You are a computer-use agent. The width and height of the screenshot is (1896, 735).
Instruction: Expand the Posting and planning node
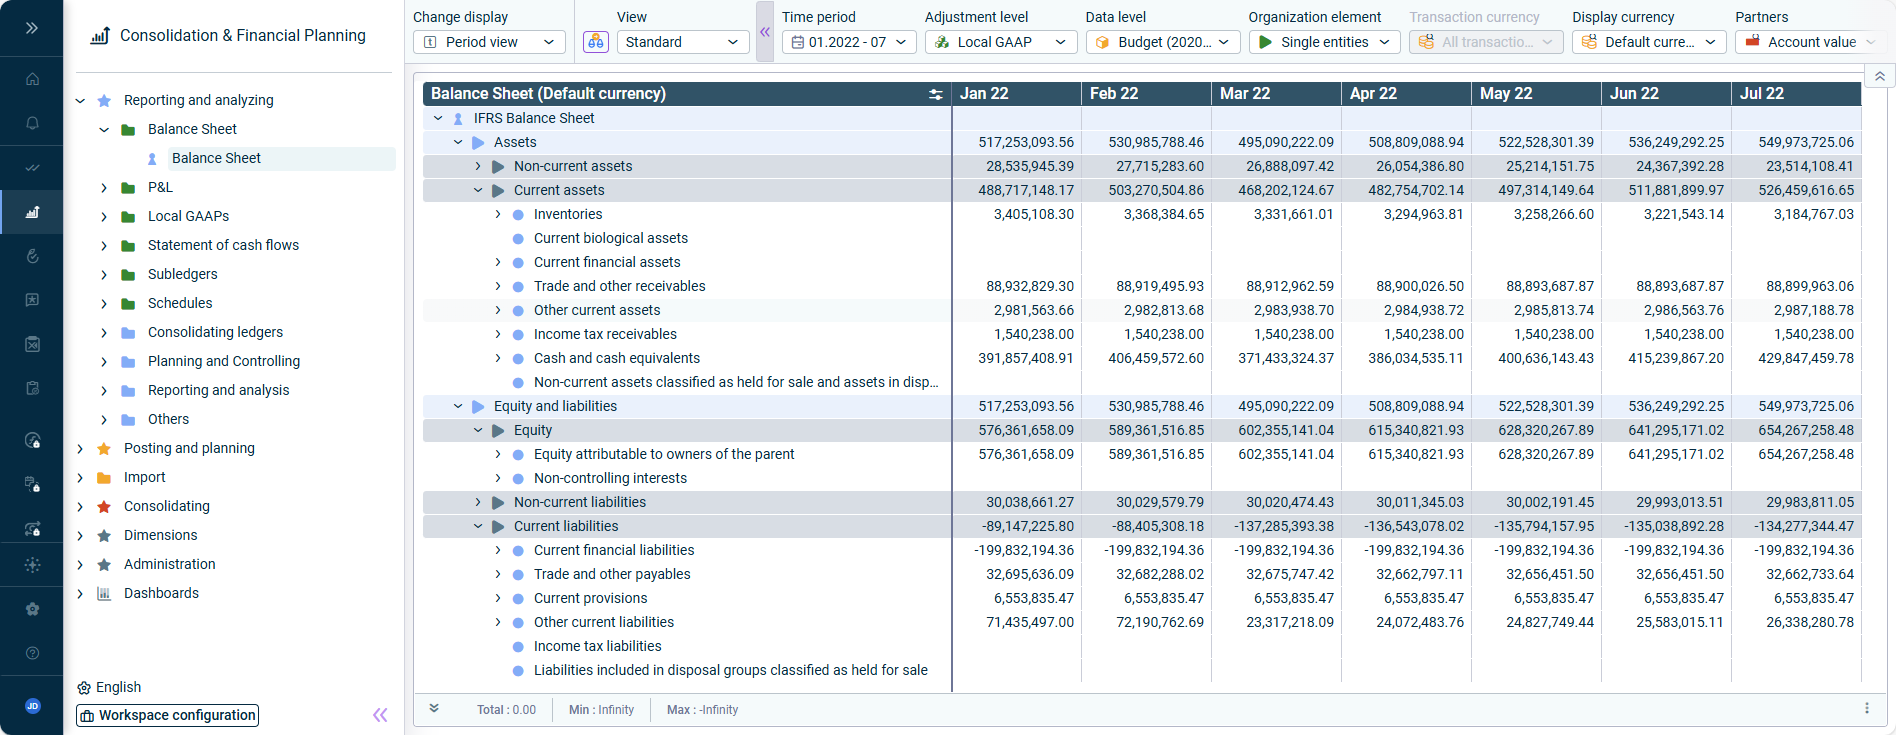point(81,449)
